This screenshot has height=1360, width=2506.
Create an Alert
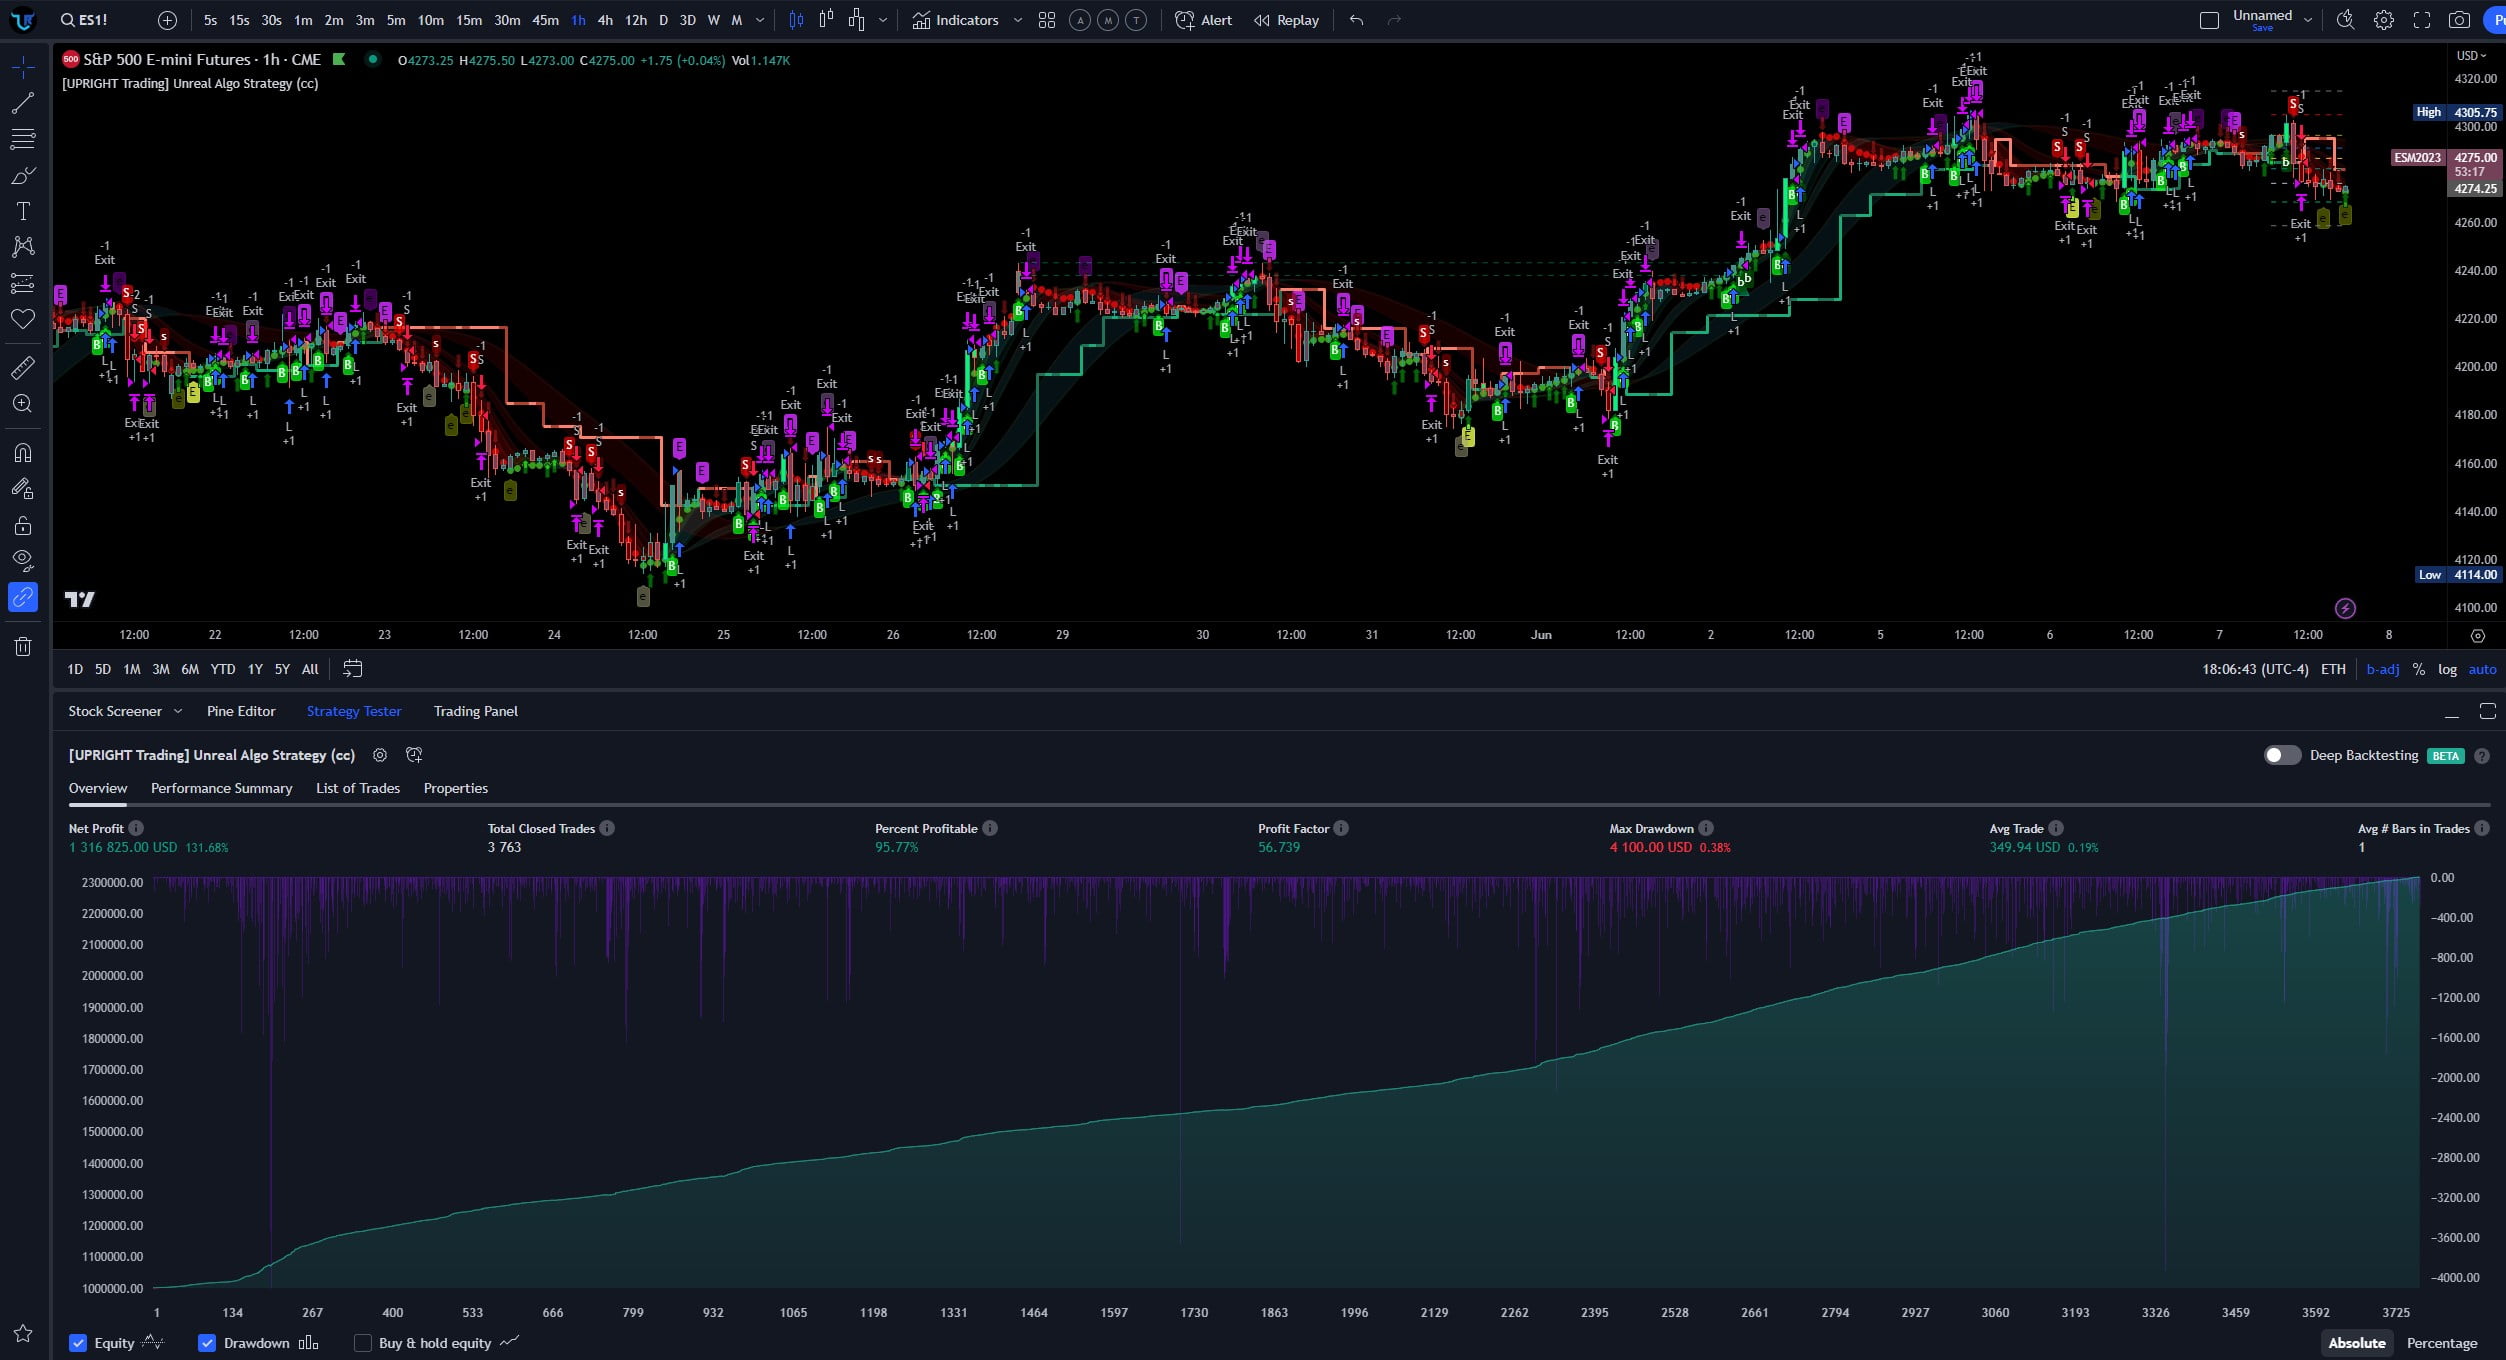(x=1204, y=20)
